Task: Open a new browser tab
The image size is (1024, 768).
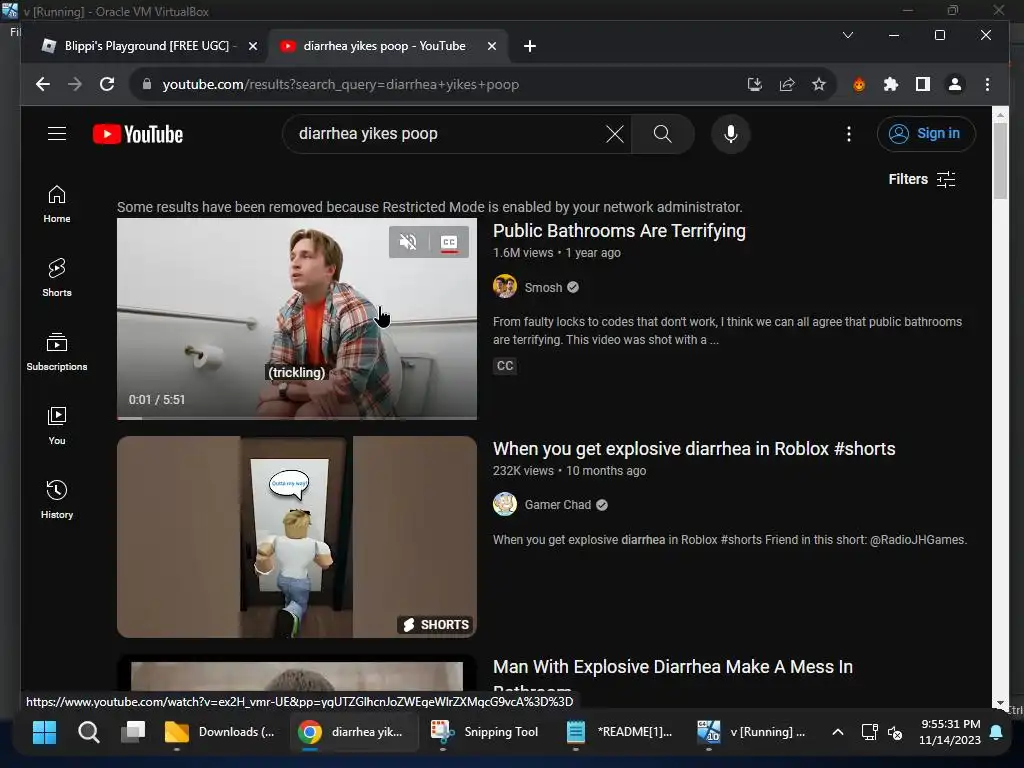Action: click(530, 46)
